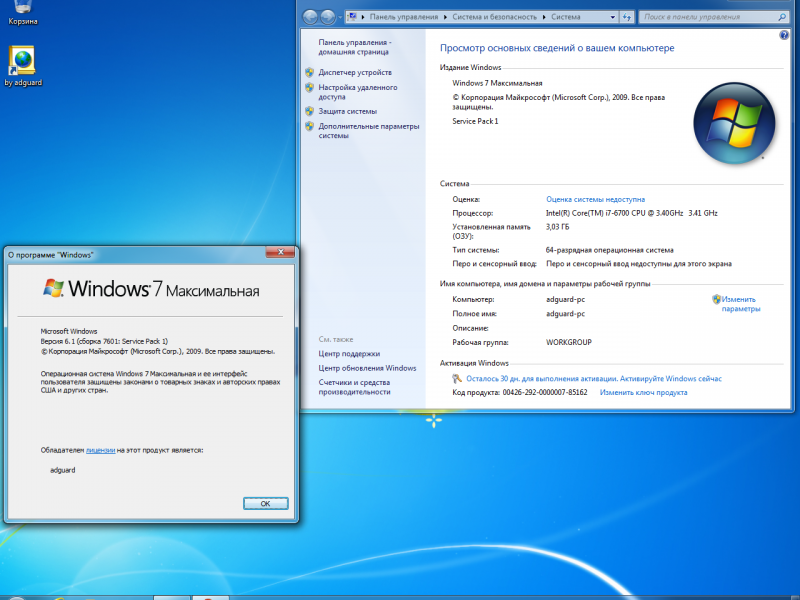This screenshot has height=600, width=800.
Task: Open Защита системы link
Action: point(347,111)
